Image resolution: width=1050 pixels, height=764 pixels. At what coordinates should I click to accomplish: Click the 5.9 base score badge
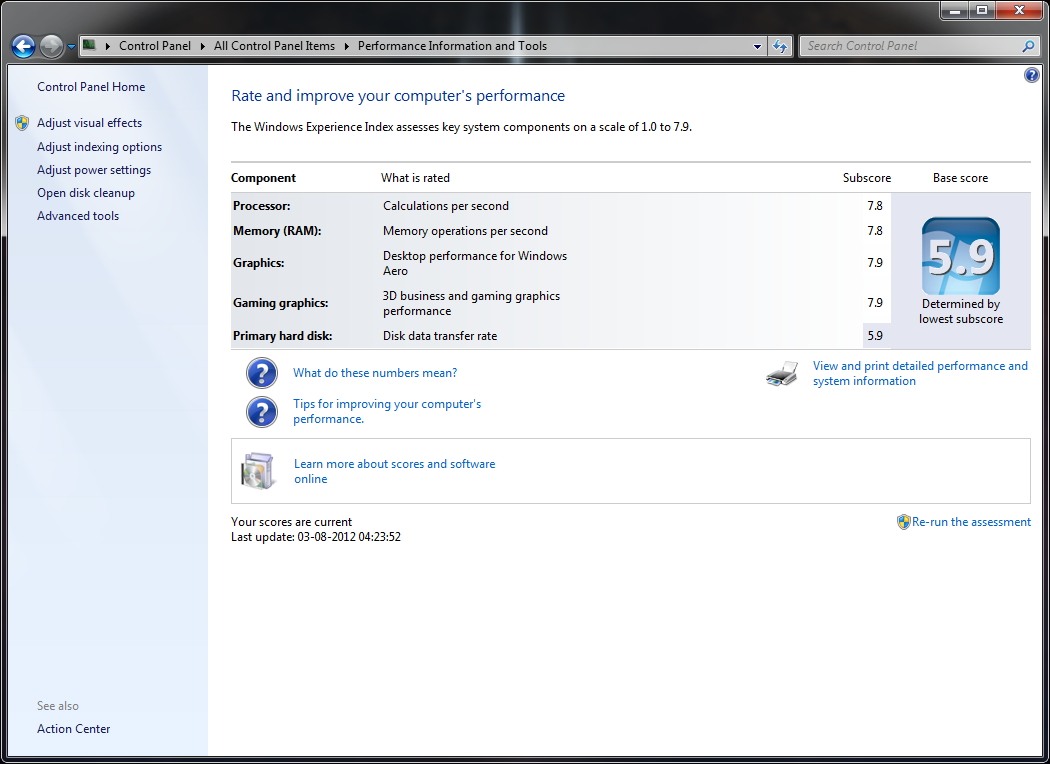coord(960,256)
